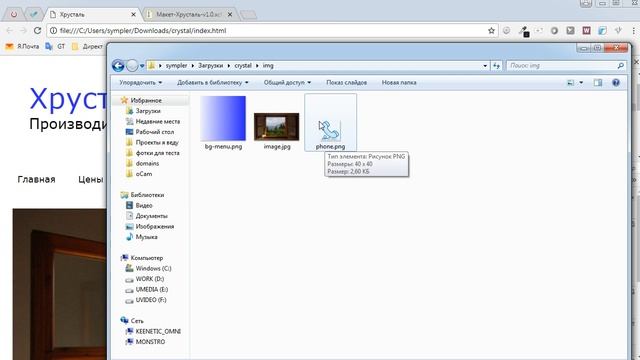Click the search magnifier icon in Explorer
The width and height of the screenshot is (640, 360).
tap(621, 65)
